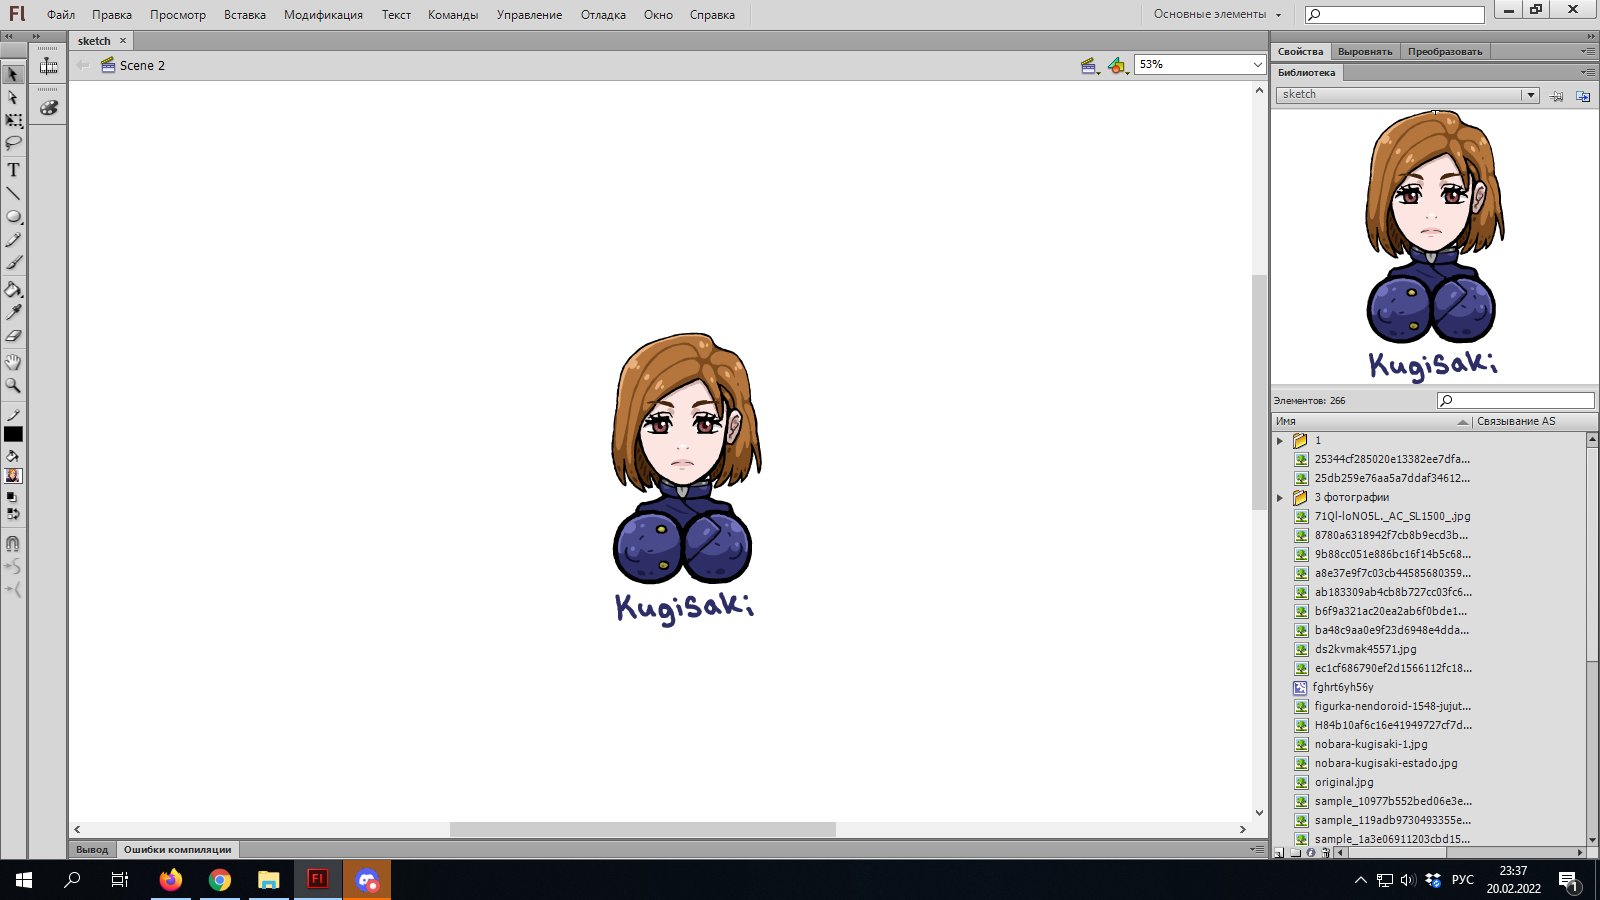Activate the Text tool

[x=13, y=170]
